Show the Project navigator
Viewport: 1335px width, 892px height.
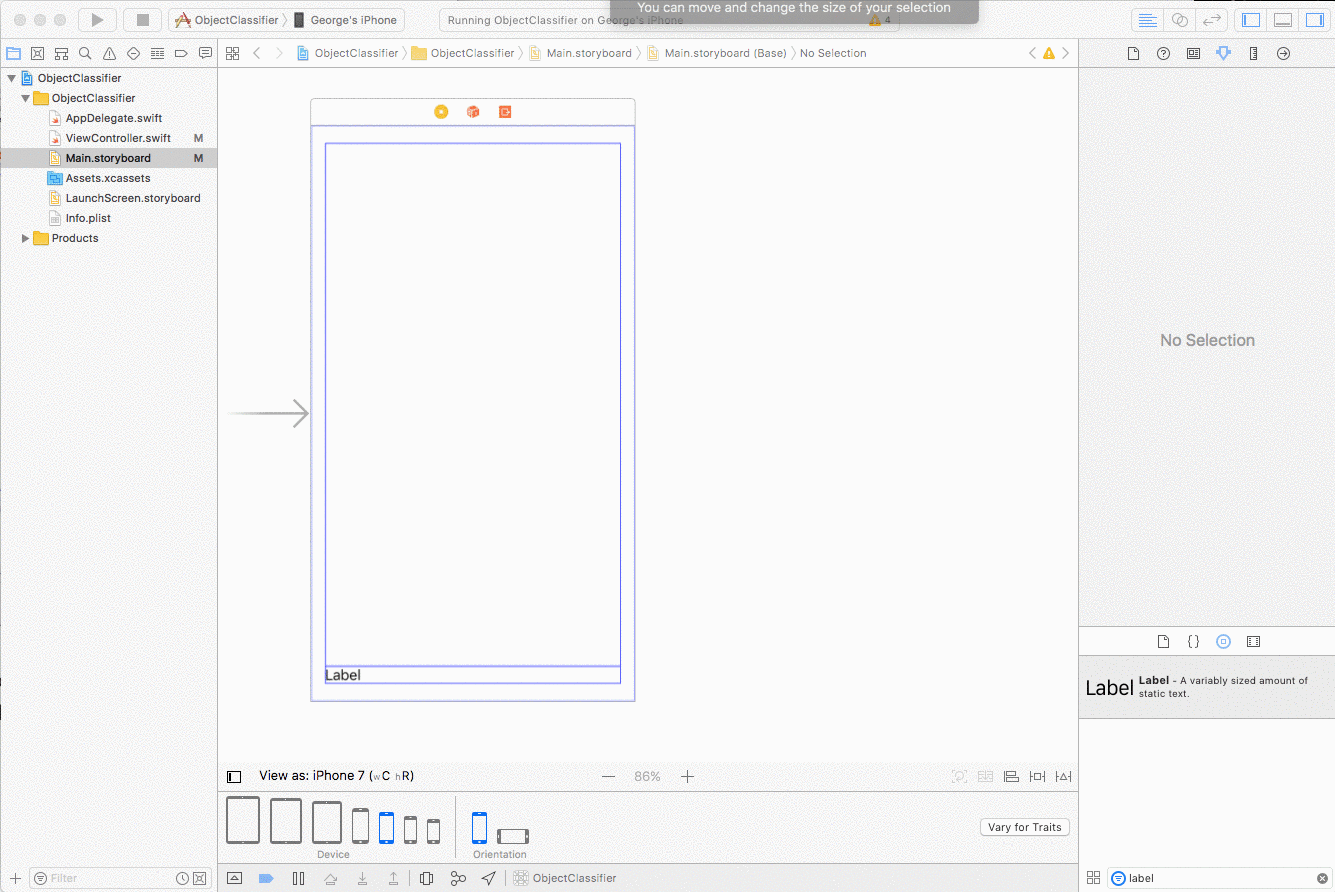click(14, 53)
